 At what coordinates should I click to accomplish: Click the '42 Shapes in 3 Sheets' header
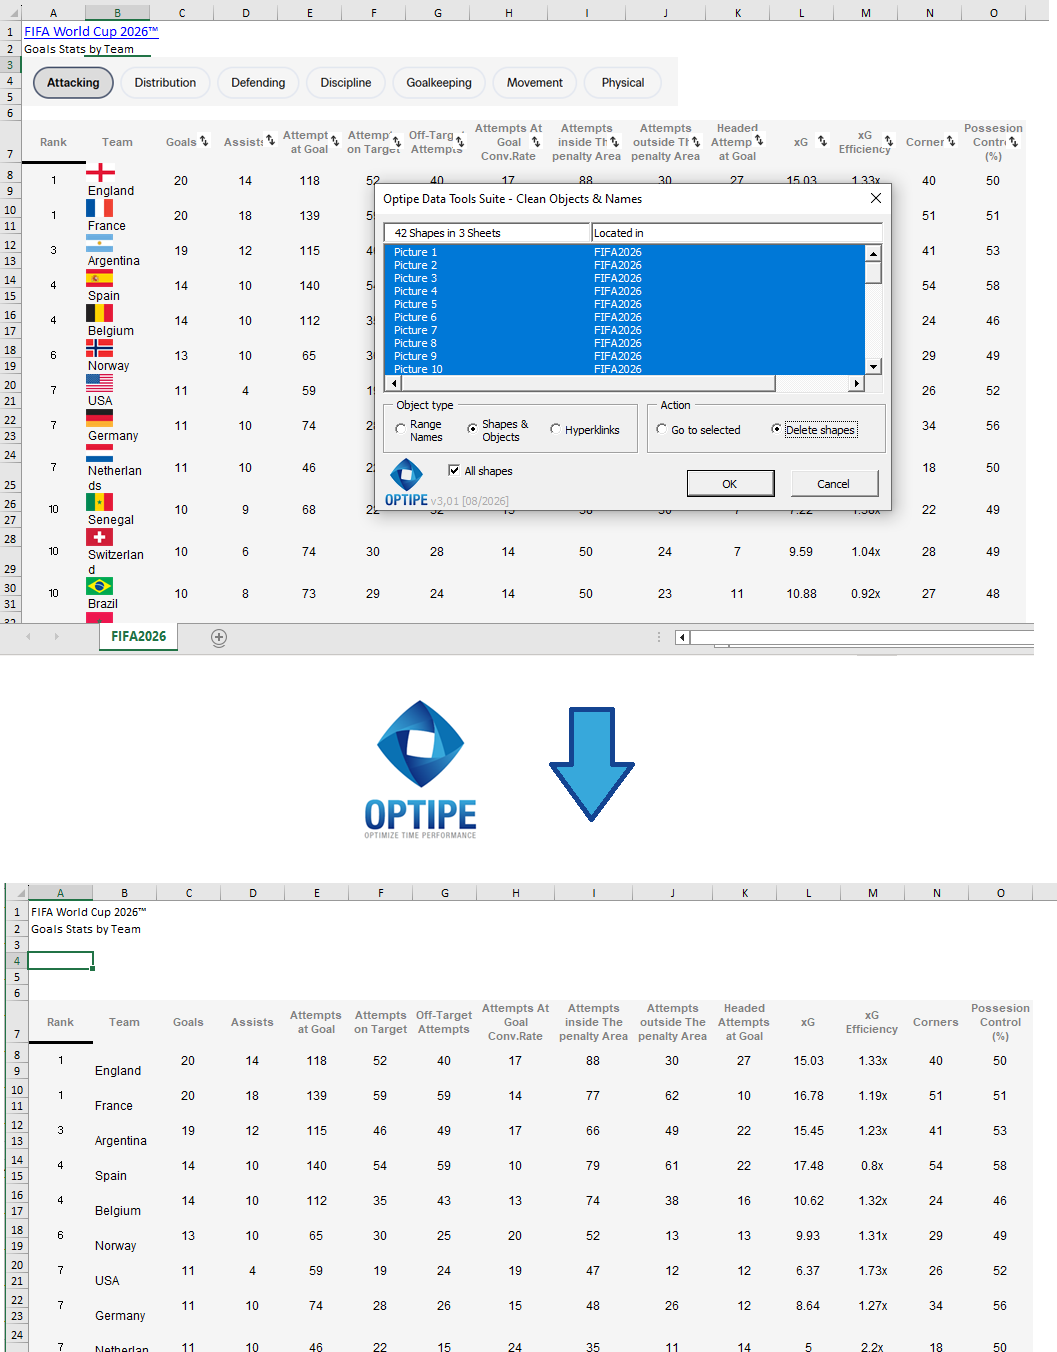coord(488,233)
